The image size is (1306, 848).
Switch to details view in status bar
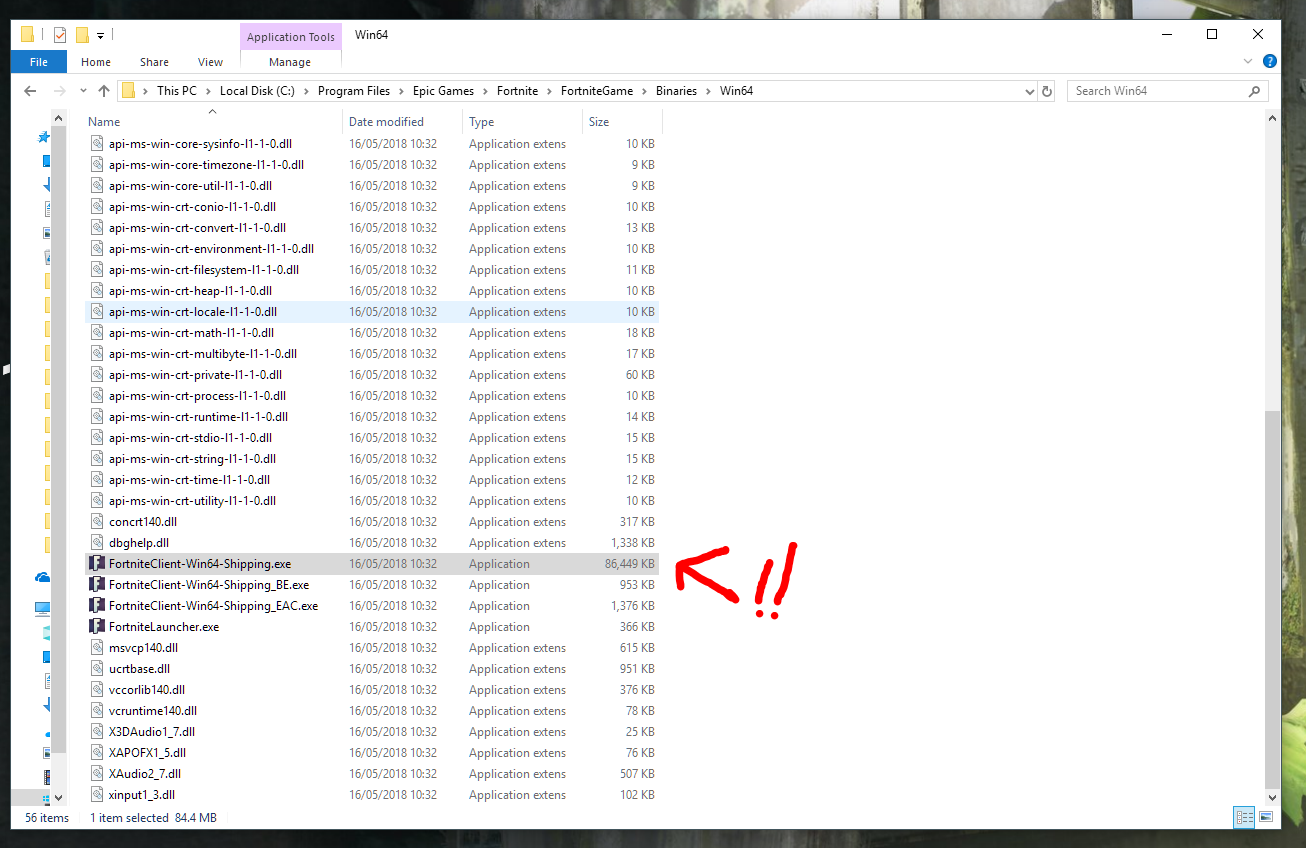coord(1243,817)
